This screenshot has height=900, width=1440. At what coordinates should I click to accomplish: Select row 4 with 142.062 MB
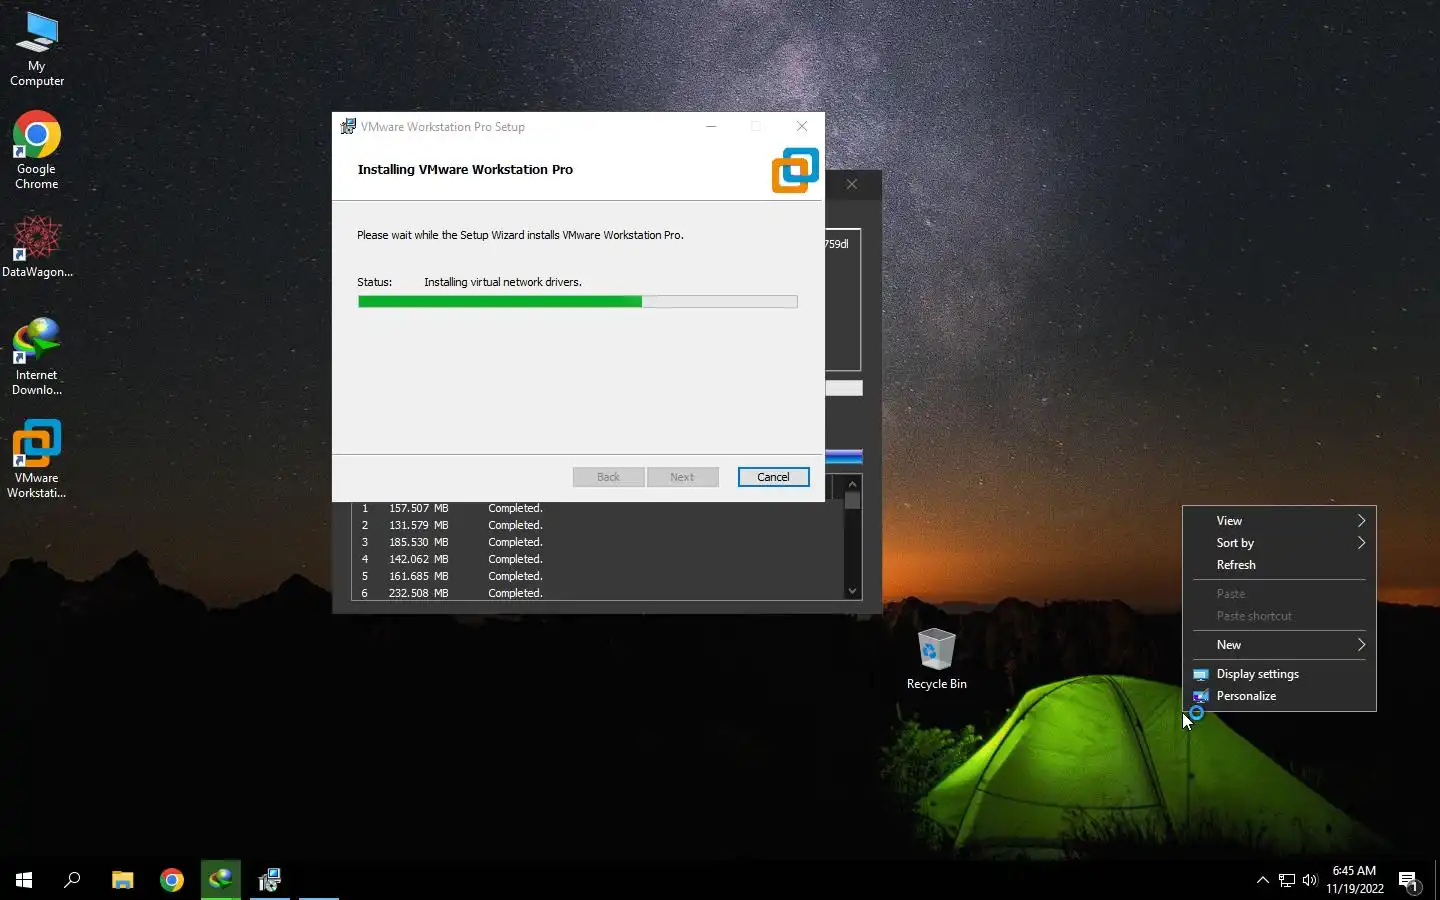597,559
